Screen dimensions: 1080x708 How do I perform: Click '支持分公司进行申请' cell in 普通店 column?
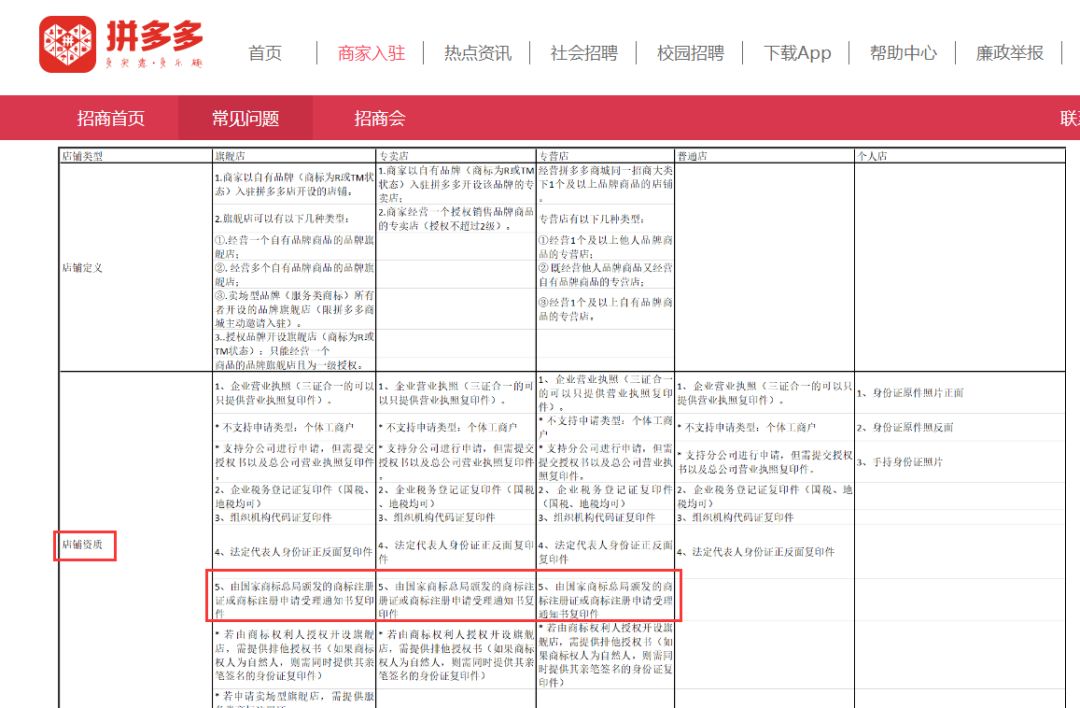tap(765, 461)
